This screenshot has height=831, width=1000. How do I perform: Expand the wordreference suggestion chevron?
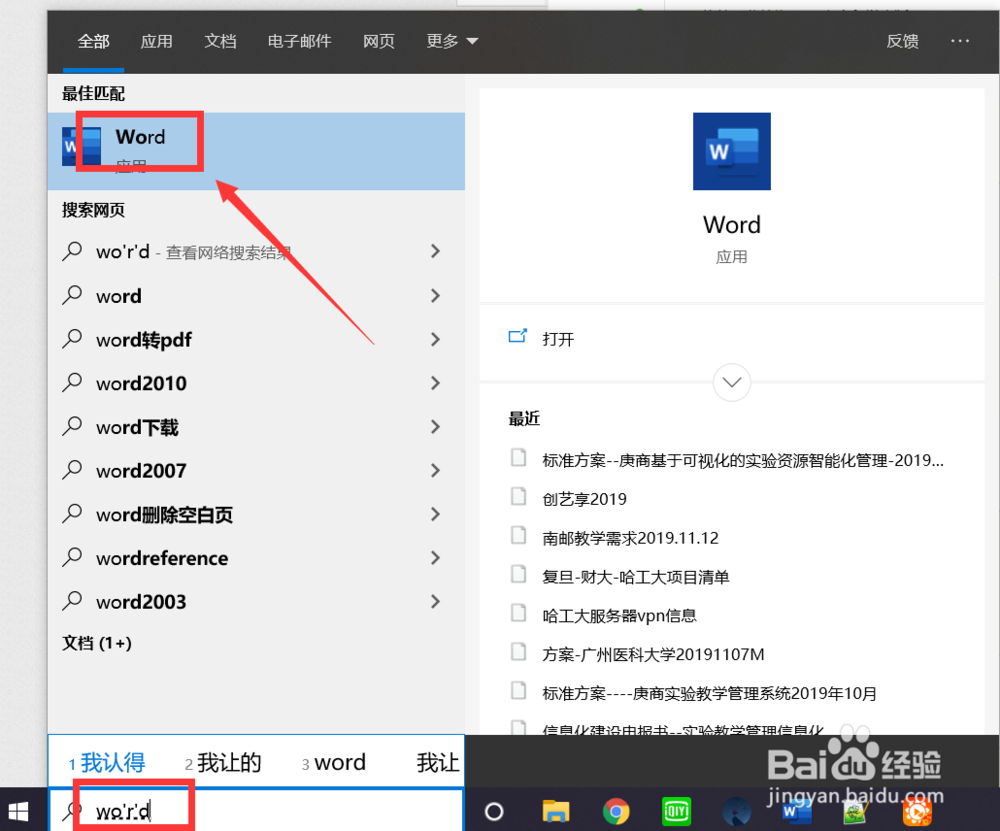point(435,558)
